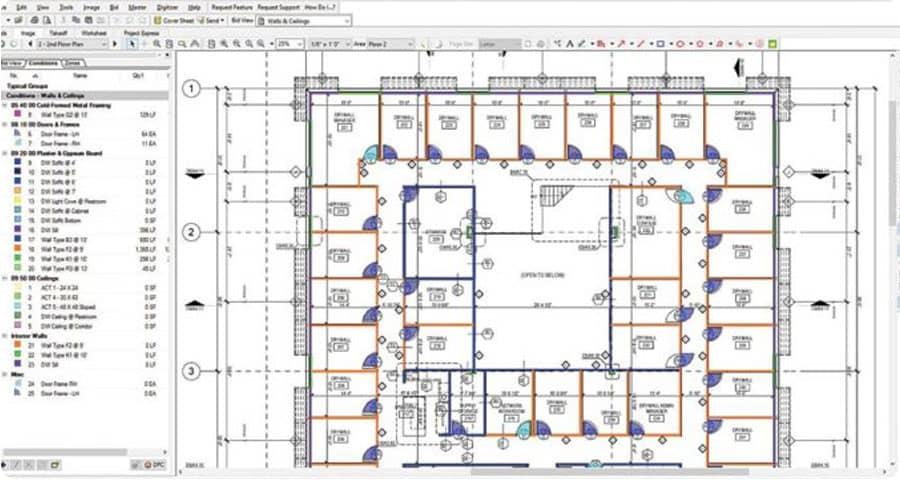900x480 pixels.
Task: Select row 24 Door Frame under Misc
Action: [x=85, y=384]
